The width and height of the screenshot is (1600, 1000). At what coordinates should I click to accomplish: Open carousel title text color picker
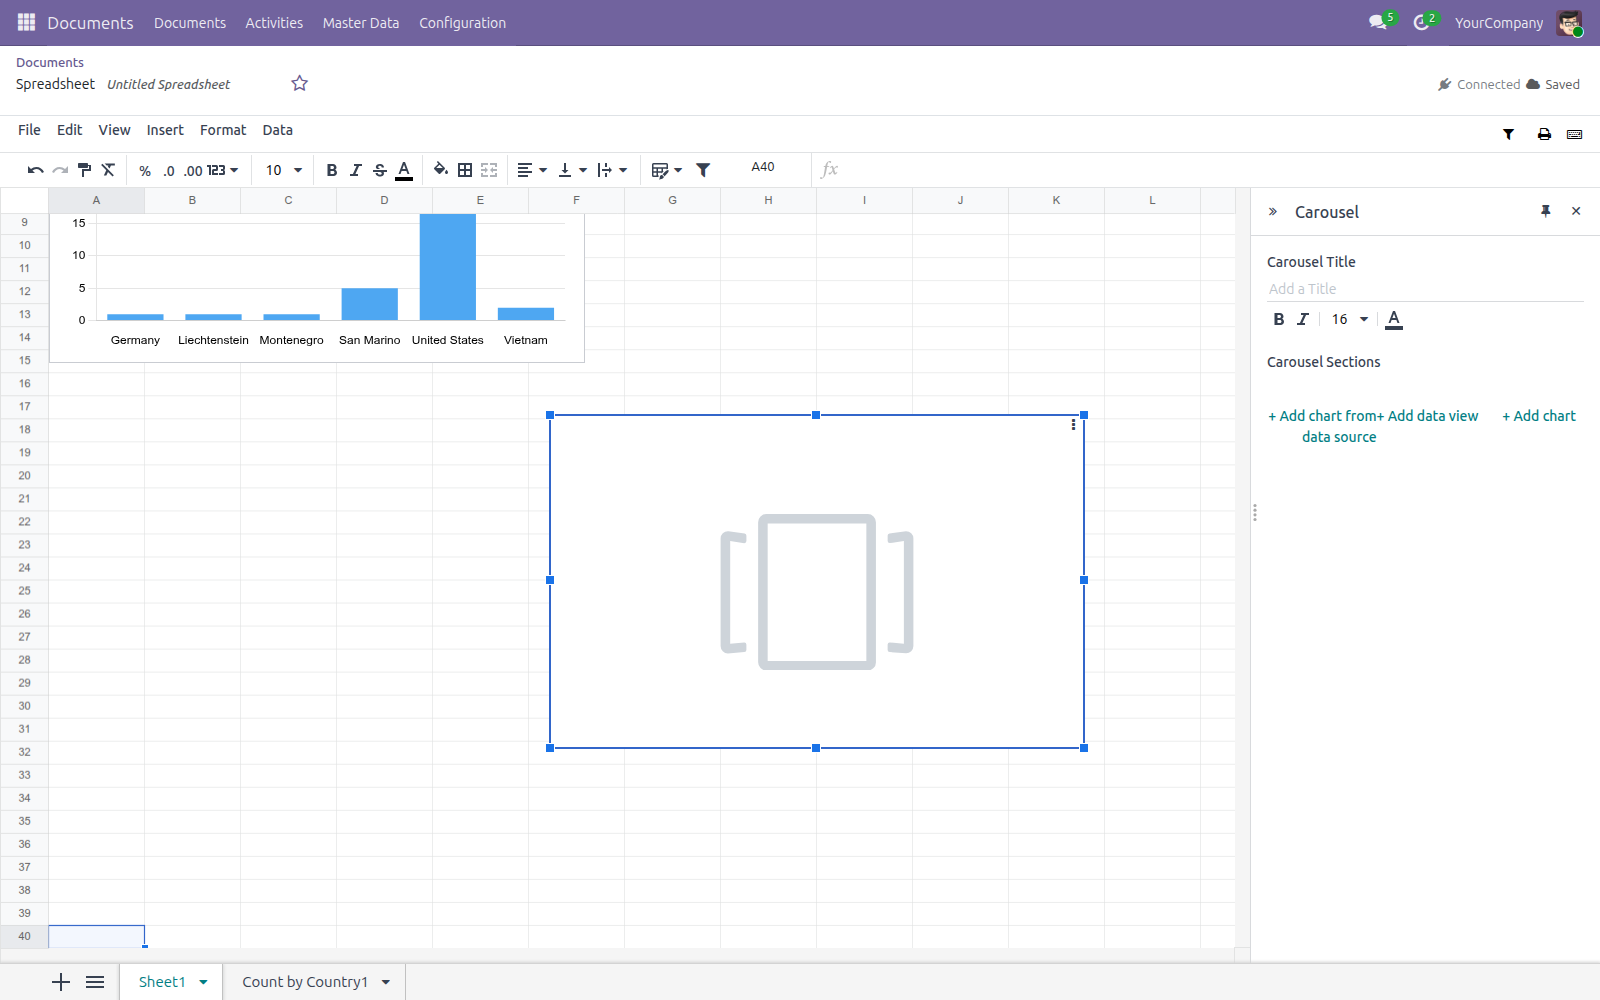pyautogui.click(x=1394, y=319)
